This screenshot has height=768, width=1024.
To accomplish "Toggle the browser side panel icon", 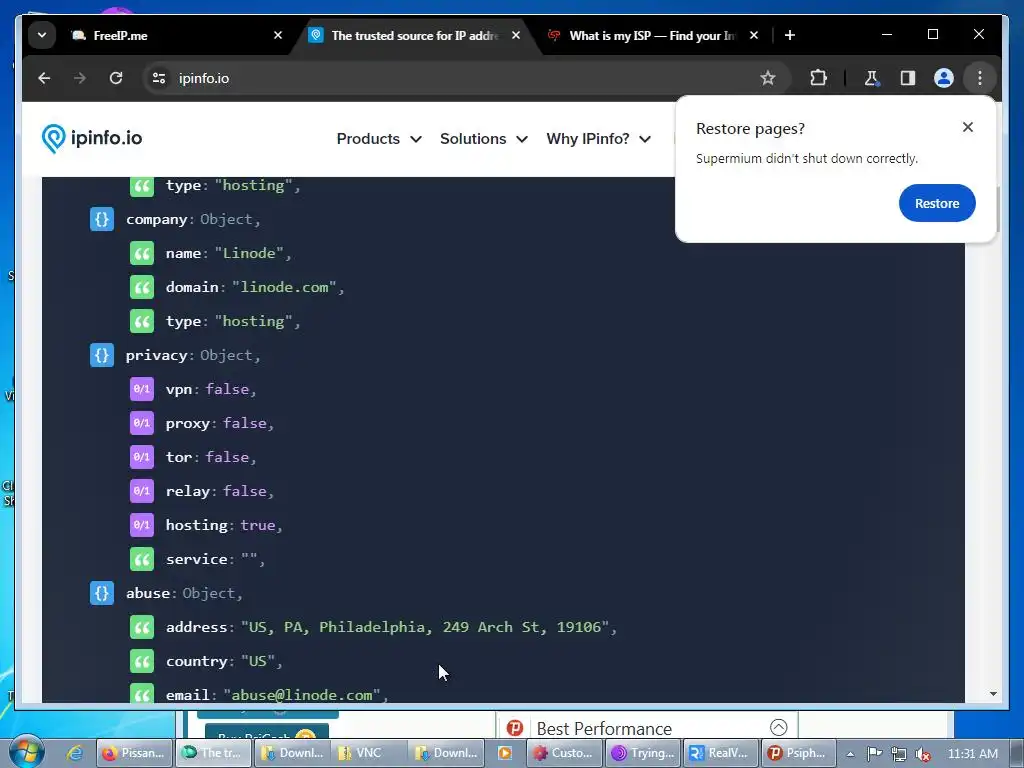I will 907,78.
